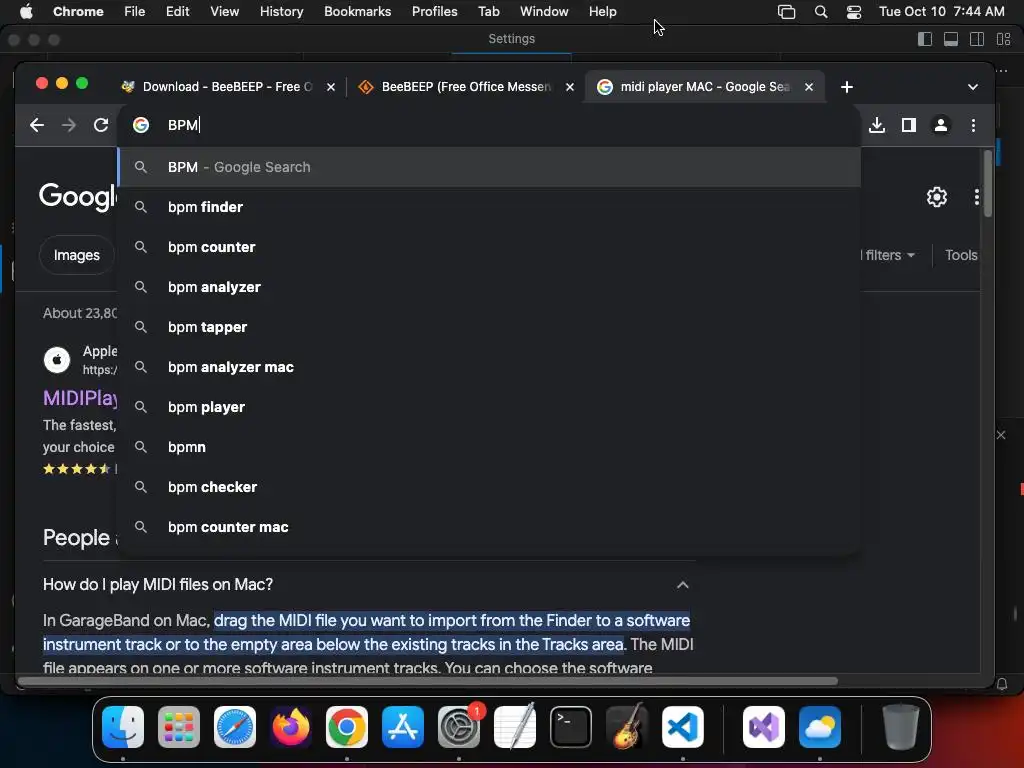Click the Chrome forward arrow button
Image resolution: width=1024 pixels, height=768 pixels.
click(x=69, y=125)
